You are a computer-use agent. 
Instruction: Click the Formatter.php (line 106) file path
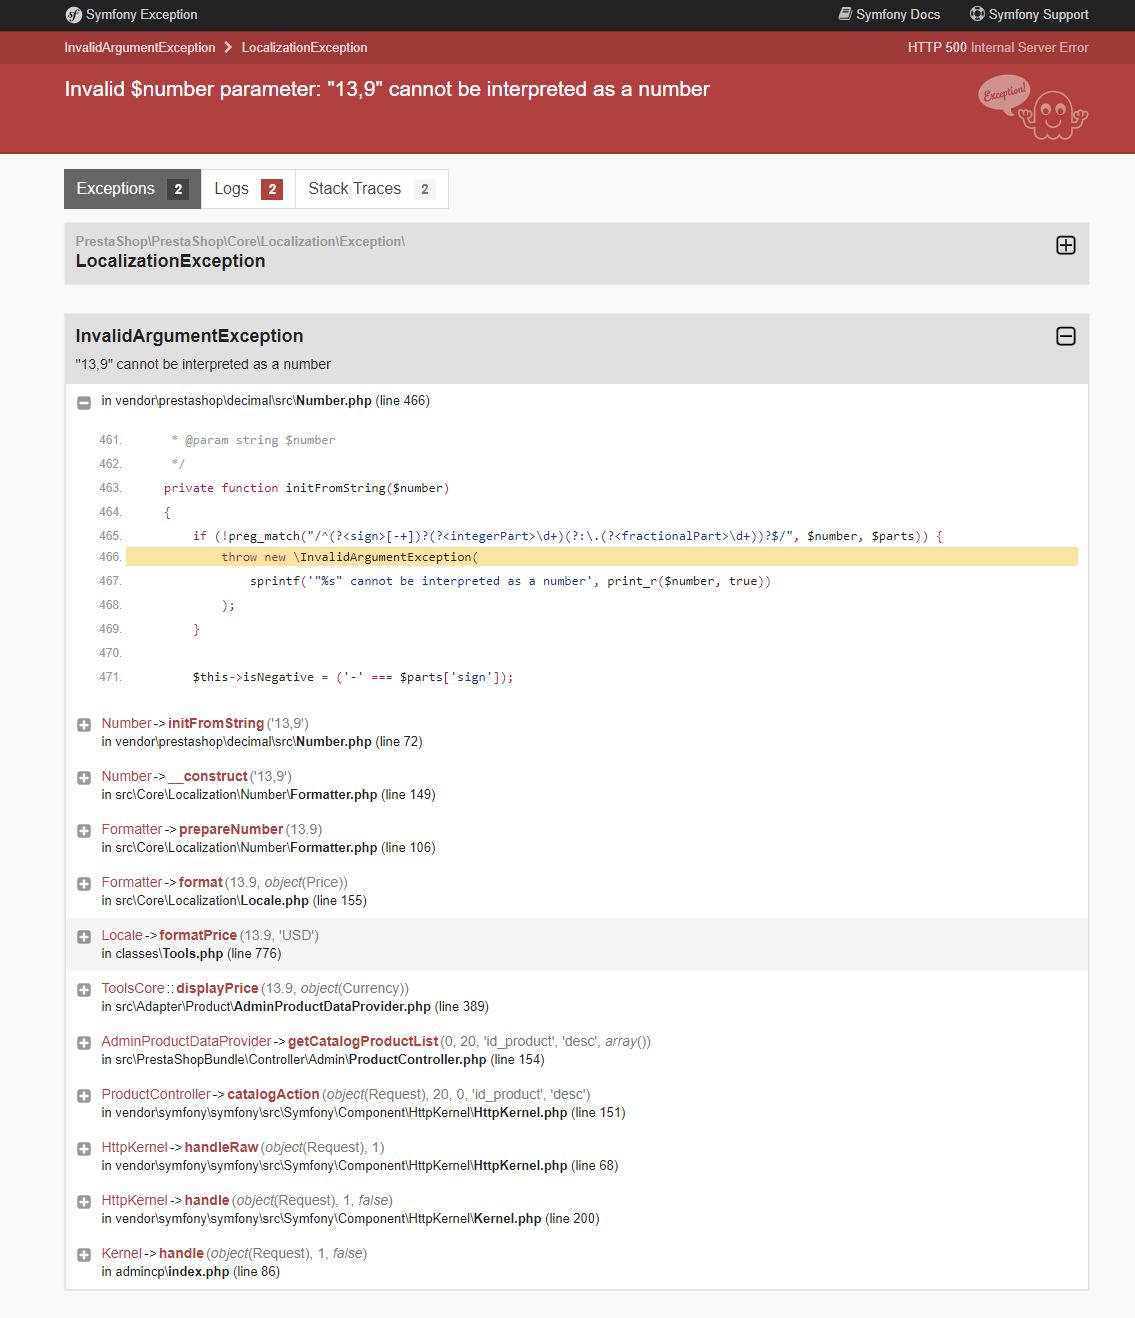pyautogui.click(x=268, y=848)
